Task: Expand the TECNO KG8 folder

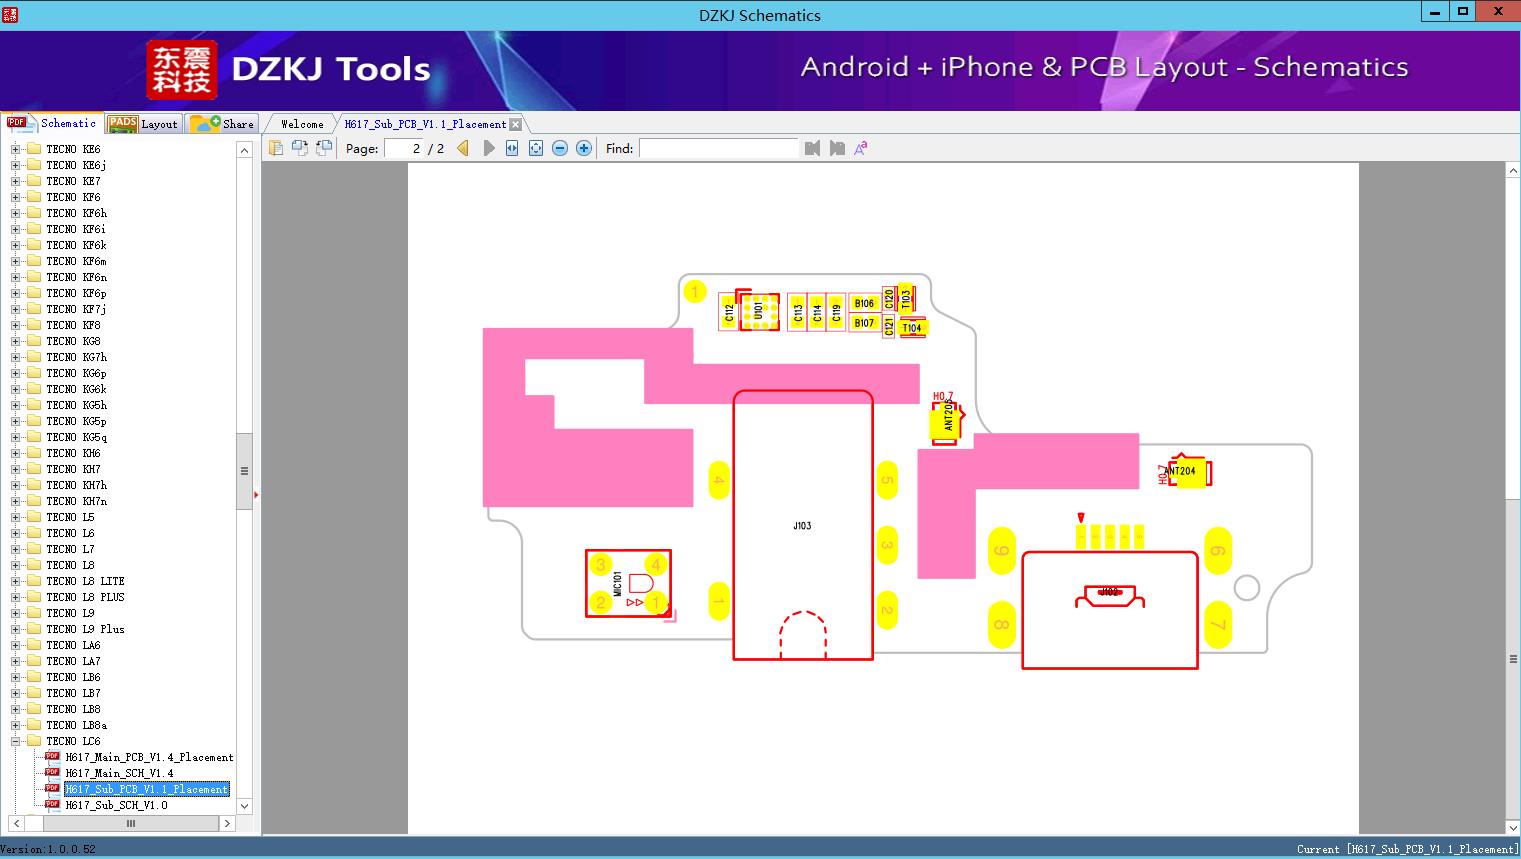Action: [15, 341]
